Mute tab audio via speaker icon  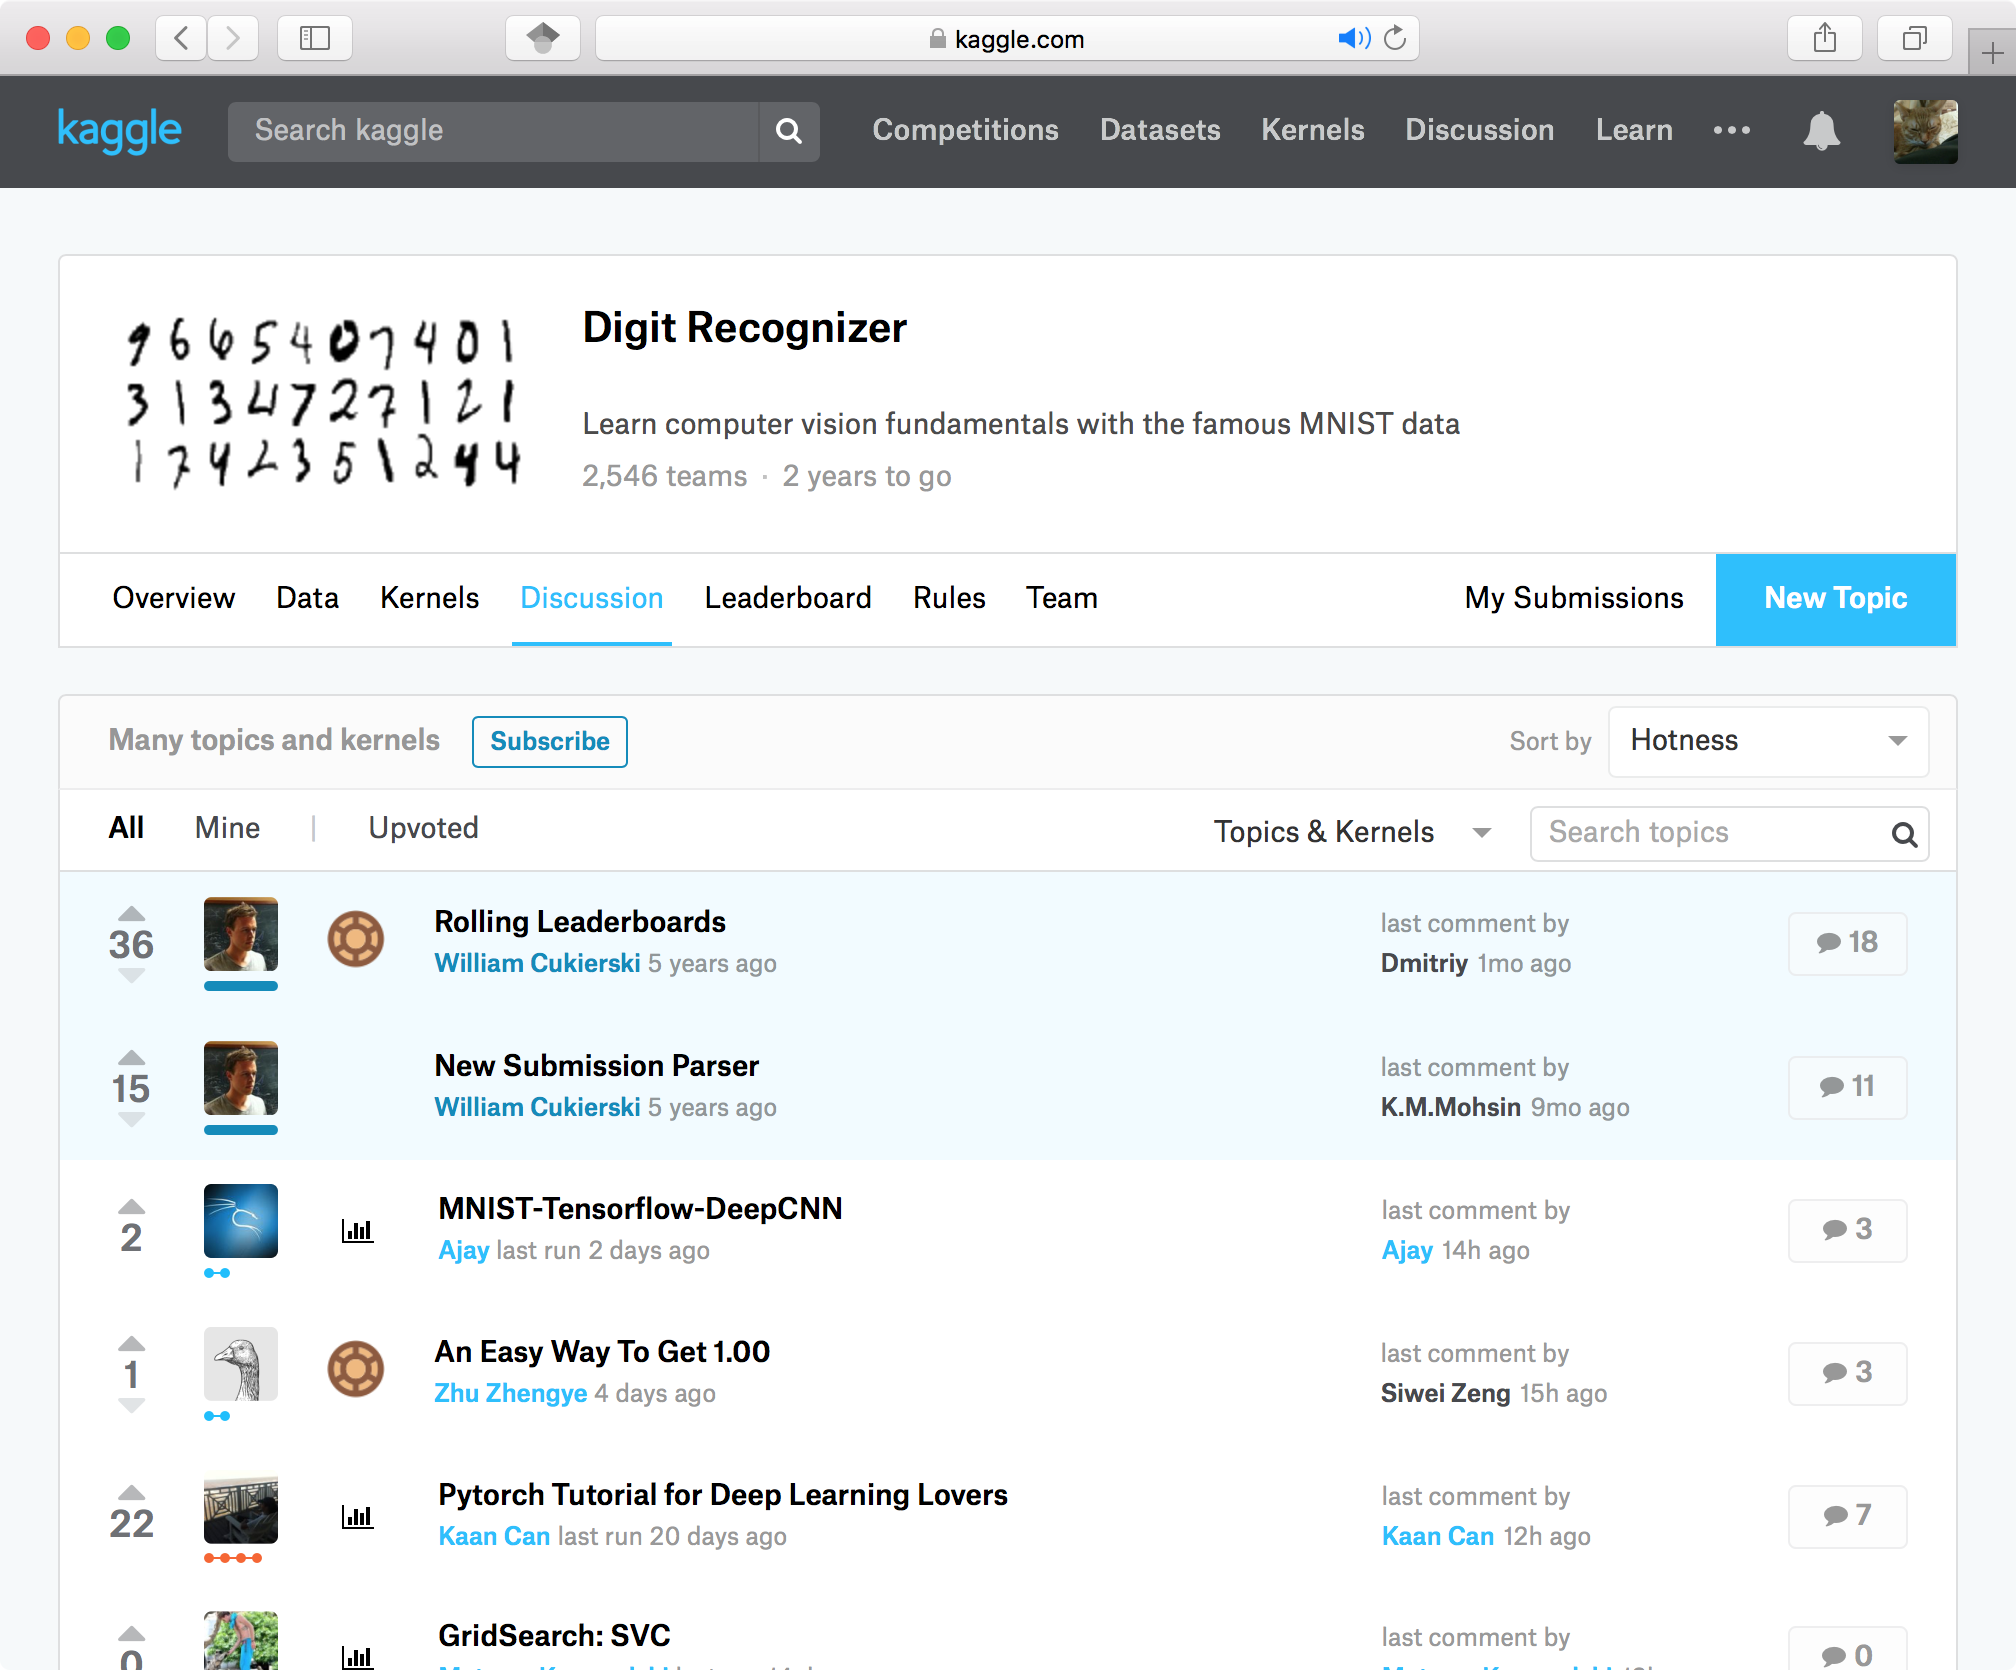pos(1352,39)
